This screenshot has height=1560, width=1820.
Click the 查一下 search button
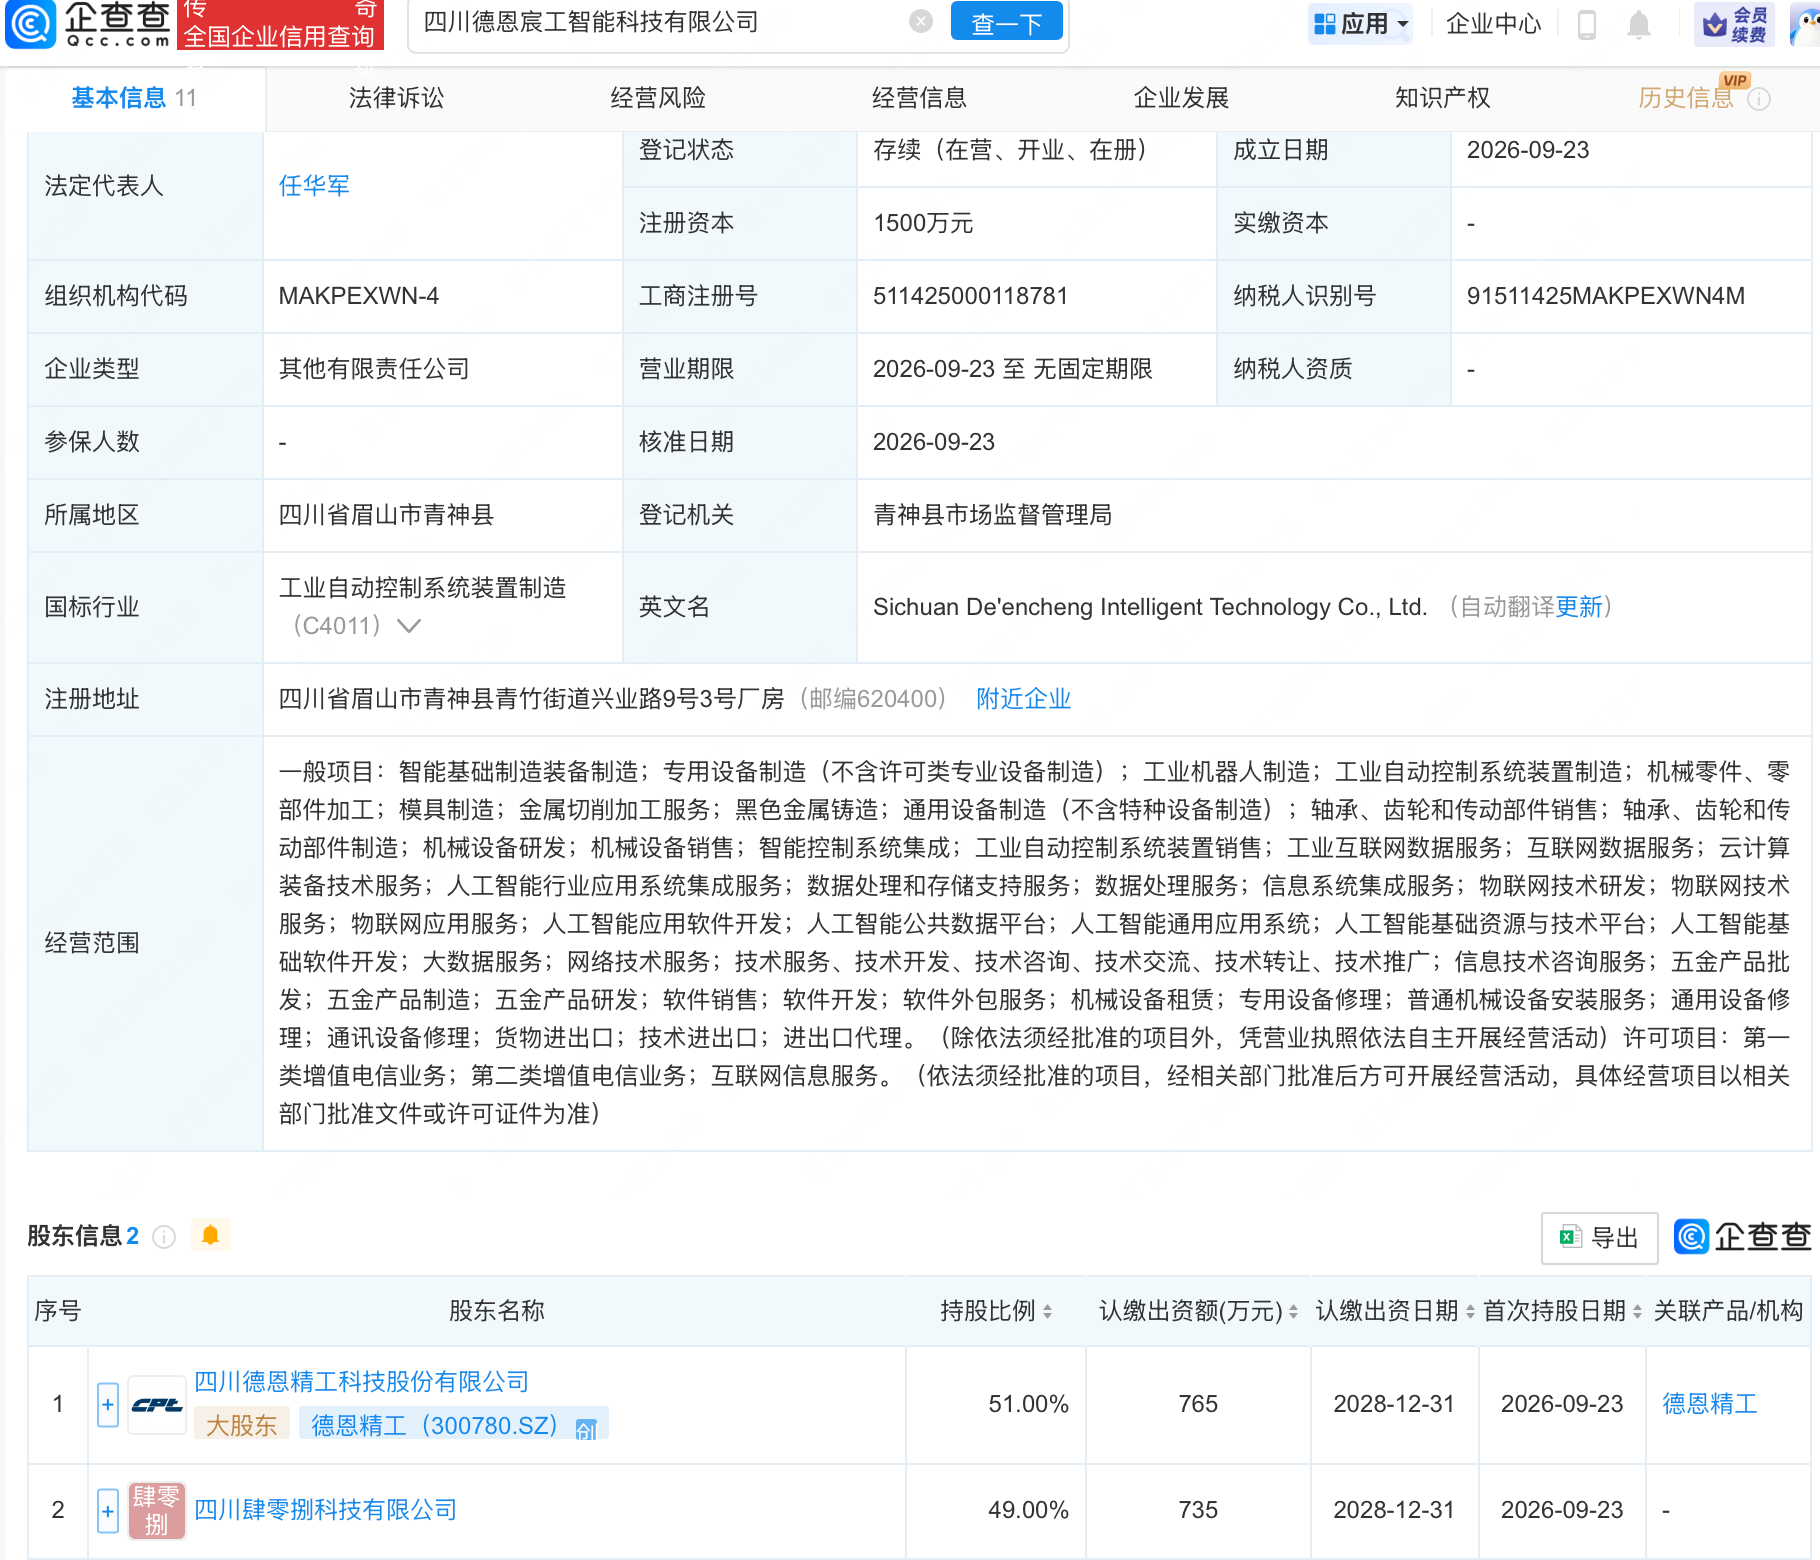point(1006,22)
